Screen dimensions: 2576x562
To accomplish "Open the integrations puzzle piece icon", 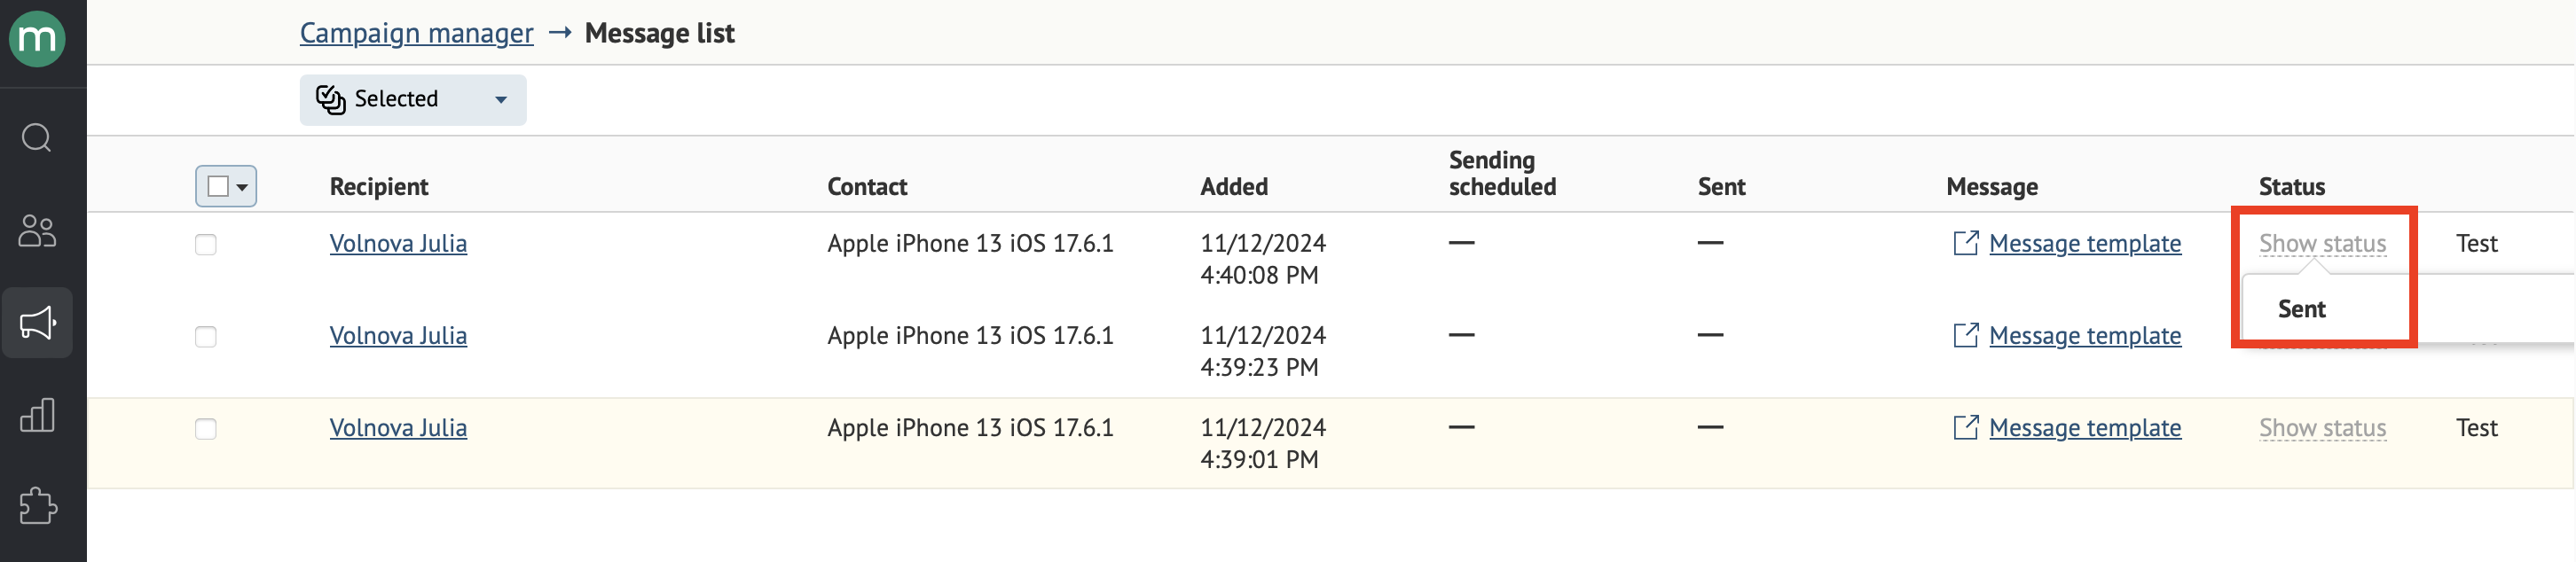I will (37, 506).
